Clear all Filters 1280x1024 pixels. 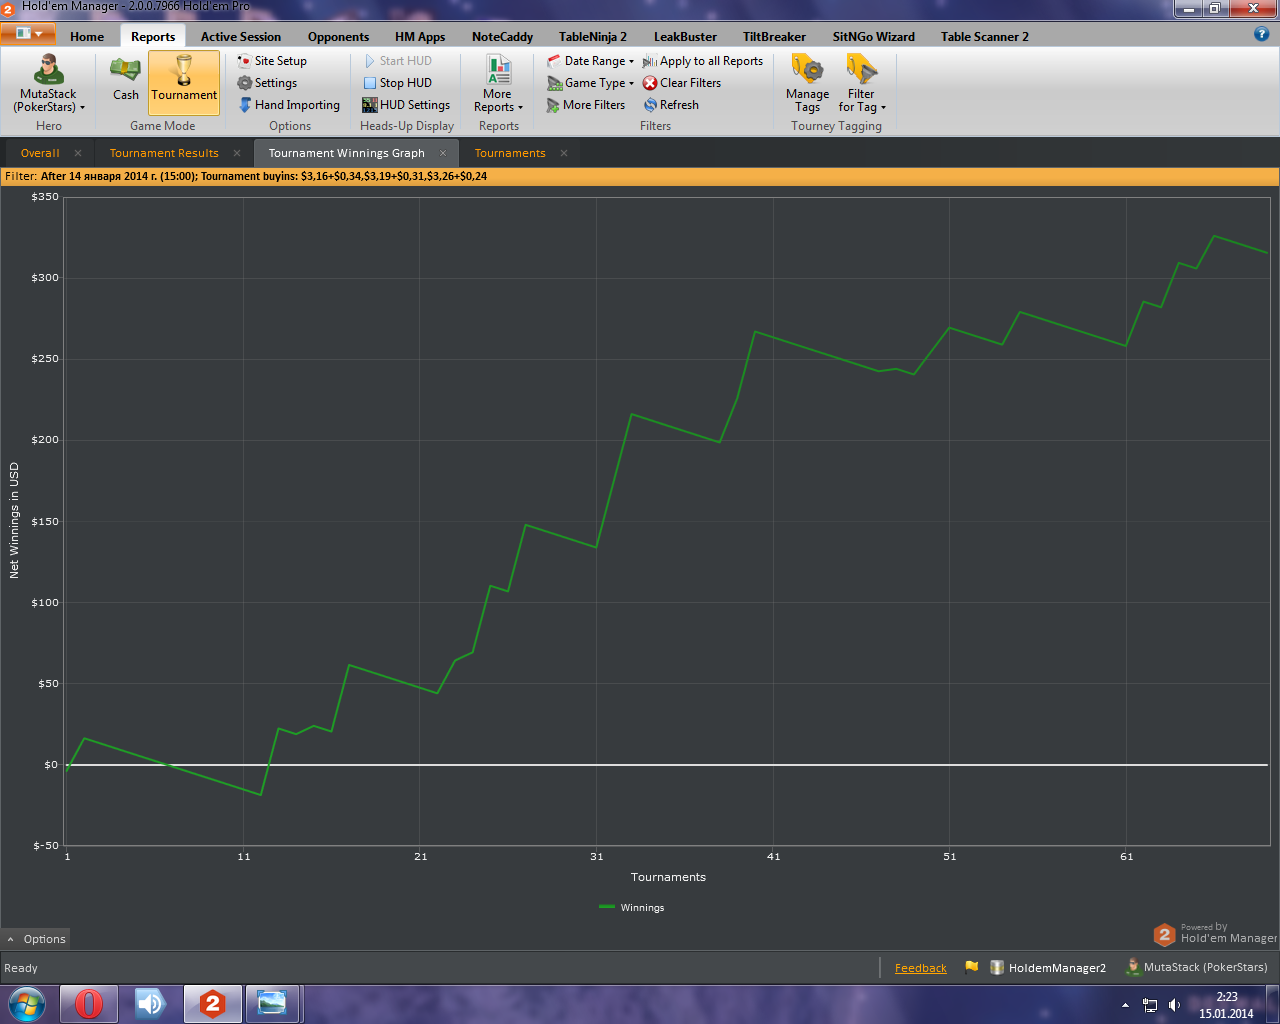click(682, 83)
